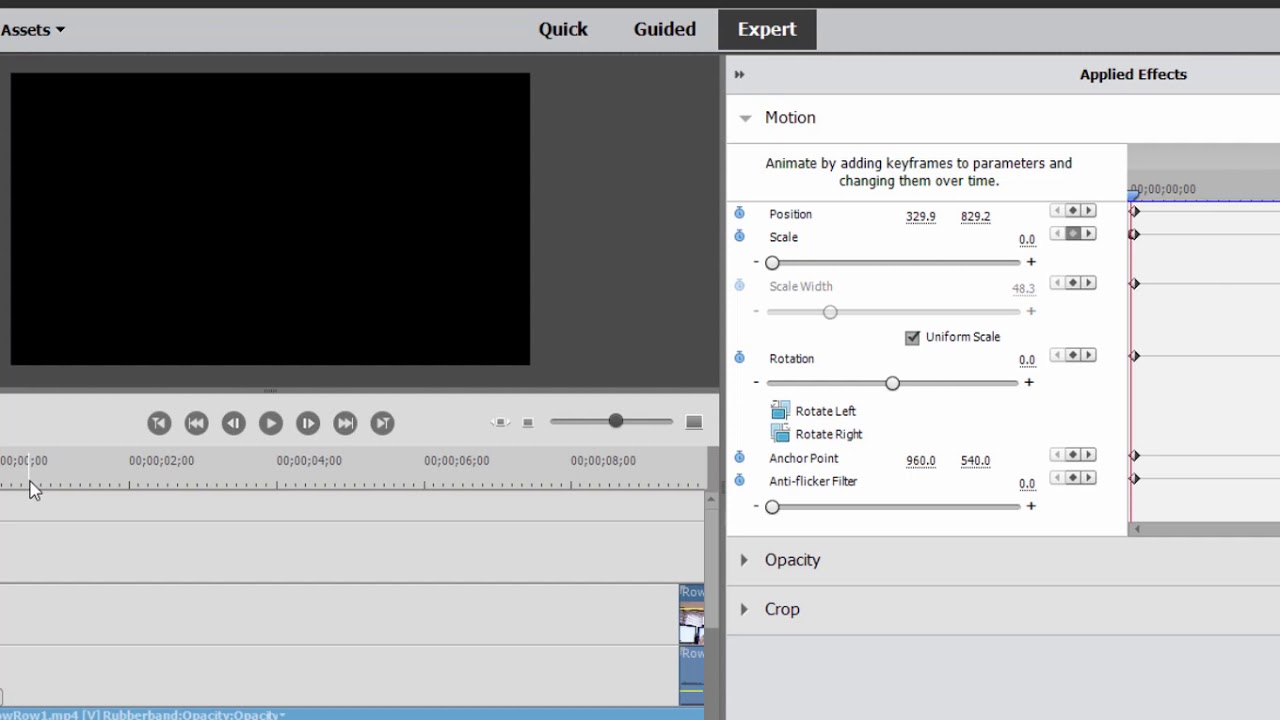1280x720 pixels.
Task: Toggle animation stopwatch for Position
Action: tap(739, 213)
